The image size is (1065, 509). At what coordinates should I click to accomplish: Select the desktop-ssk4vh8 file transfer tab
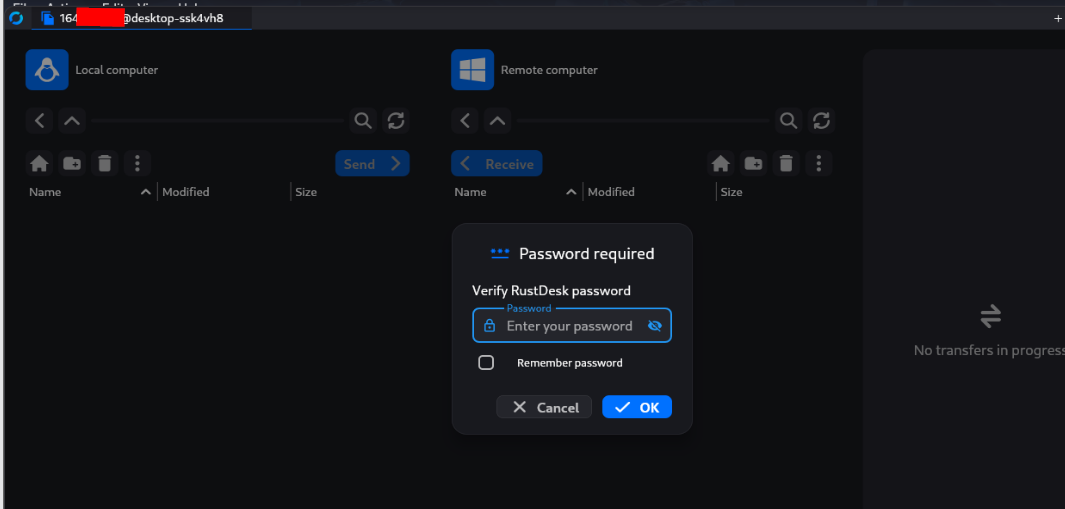point(142,18)
